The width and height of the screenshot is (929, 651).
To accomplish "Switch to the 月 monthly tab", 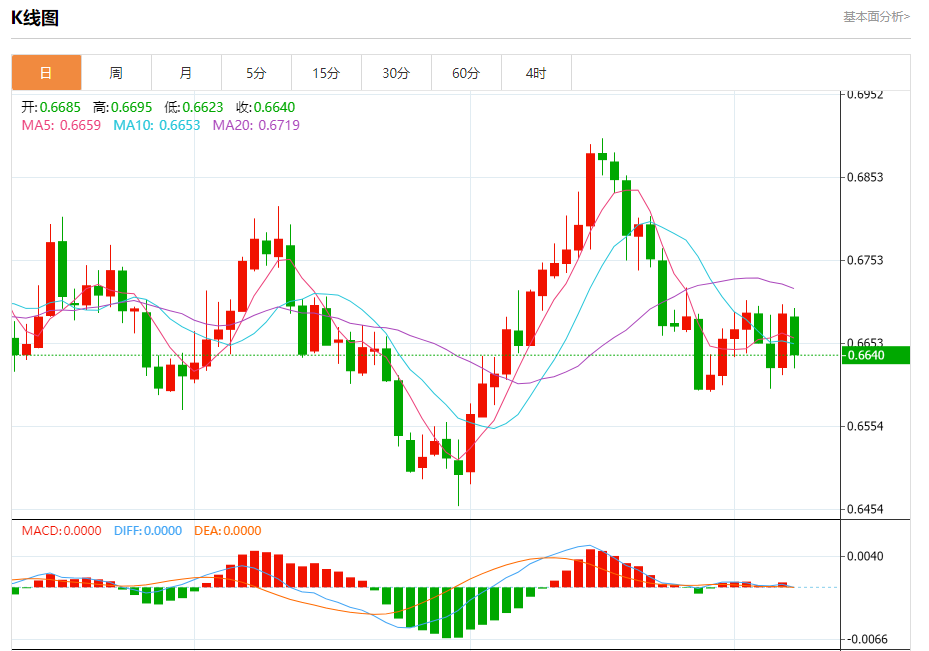I will (x=186, y=73).
